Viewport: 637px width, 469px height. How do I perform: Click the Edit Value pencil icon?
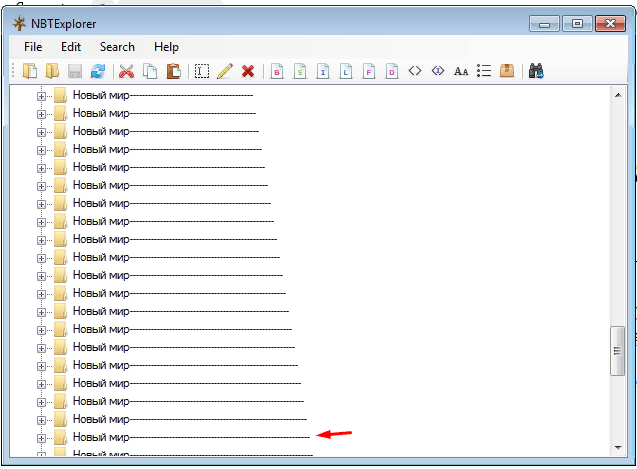[x=225, y=71]
